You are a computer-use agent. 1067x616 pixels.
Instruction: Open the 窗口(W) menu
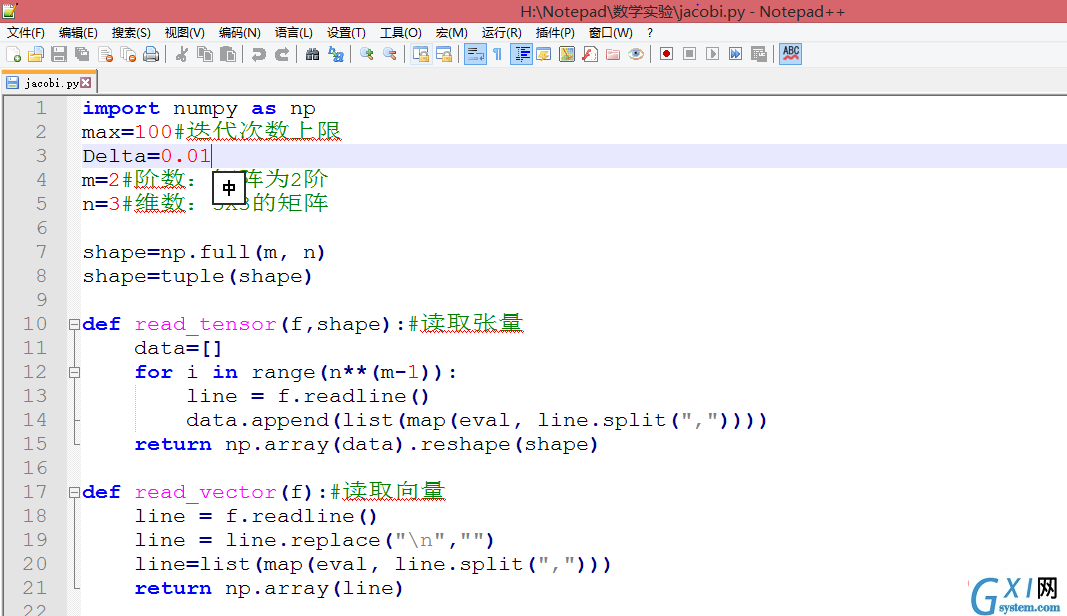pyautogui.click(x=610, y=33)
